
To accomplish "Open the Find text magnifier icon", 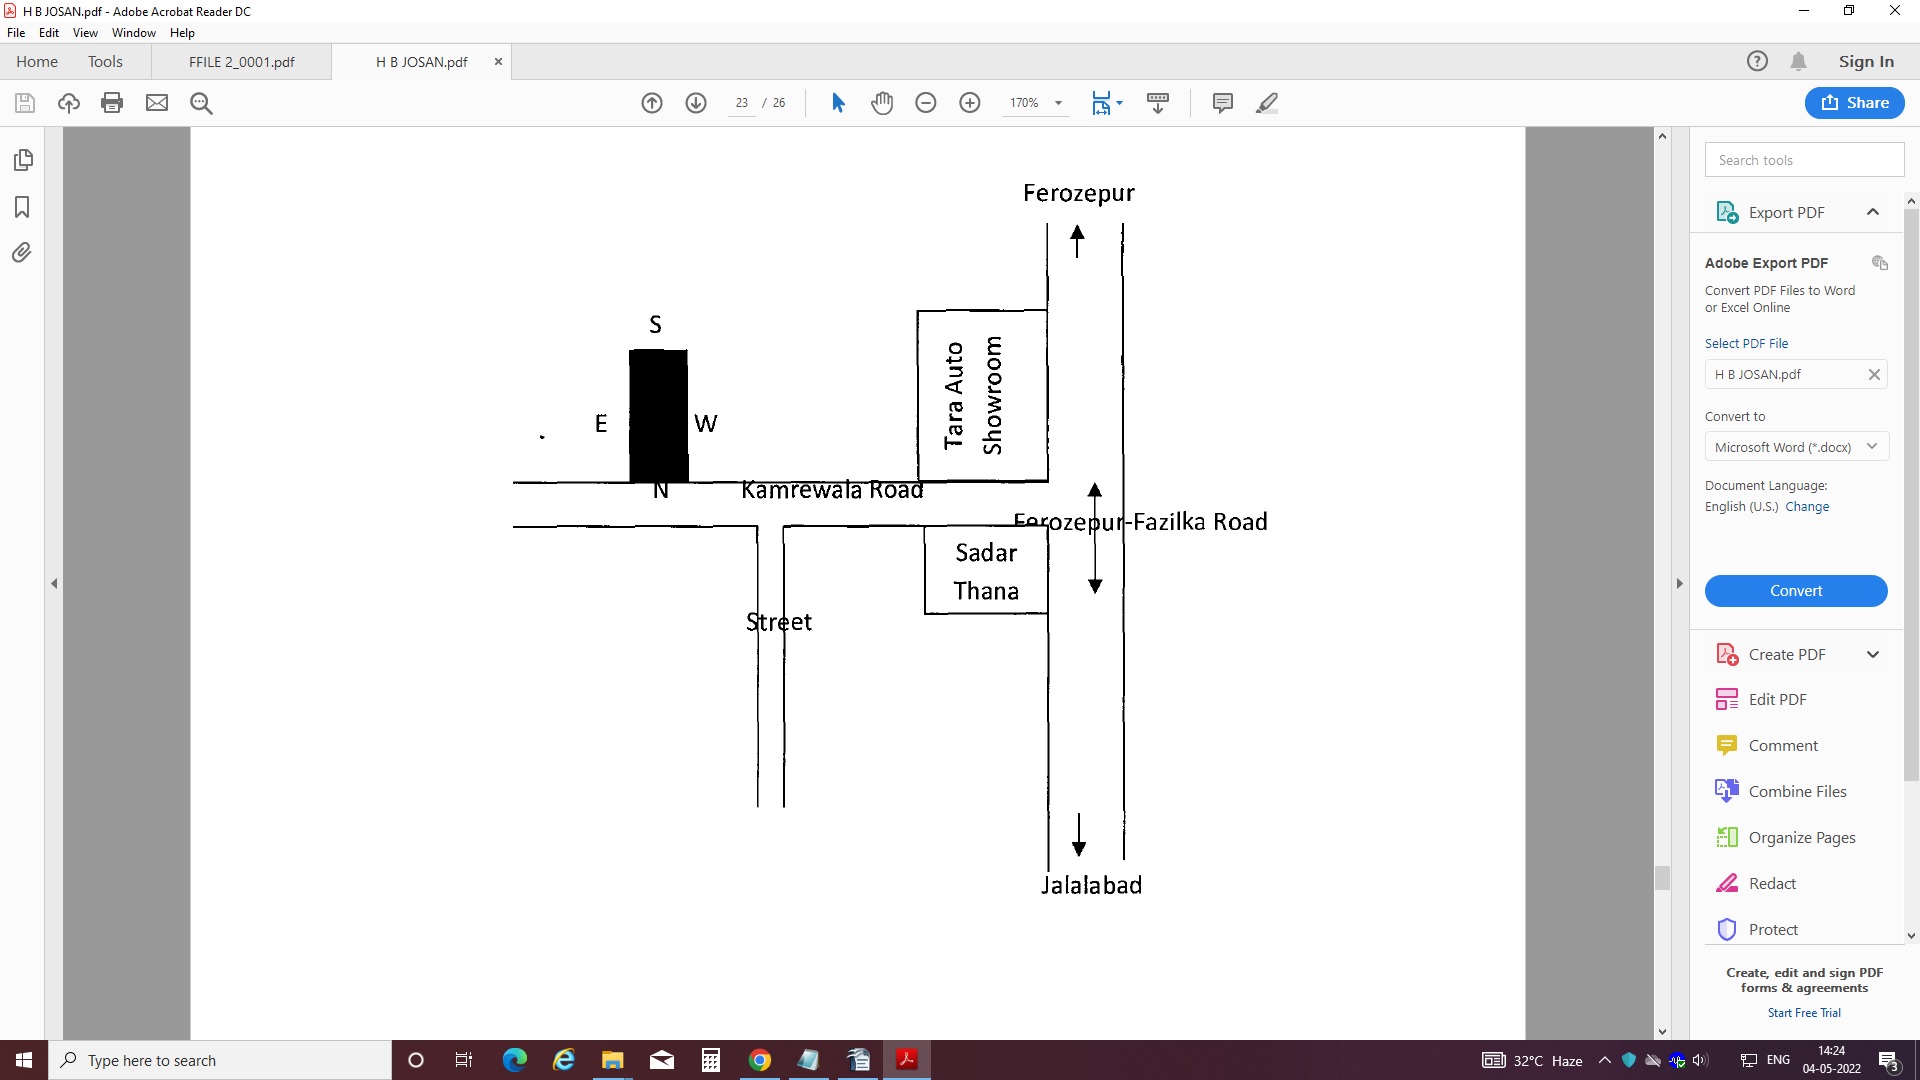I will pos(201,103).
